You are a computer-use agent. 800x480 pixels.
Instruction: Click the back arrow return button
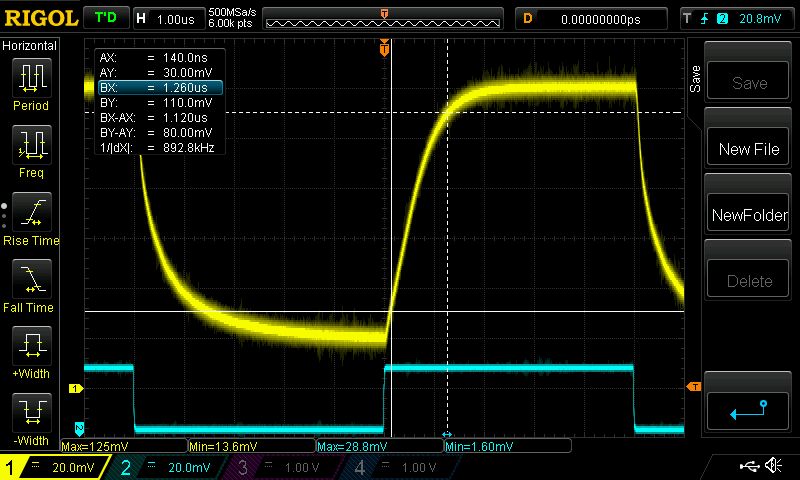[748, 411]
